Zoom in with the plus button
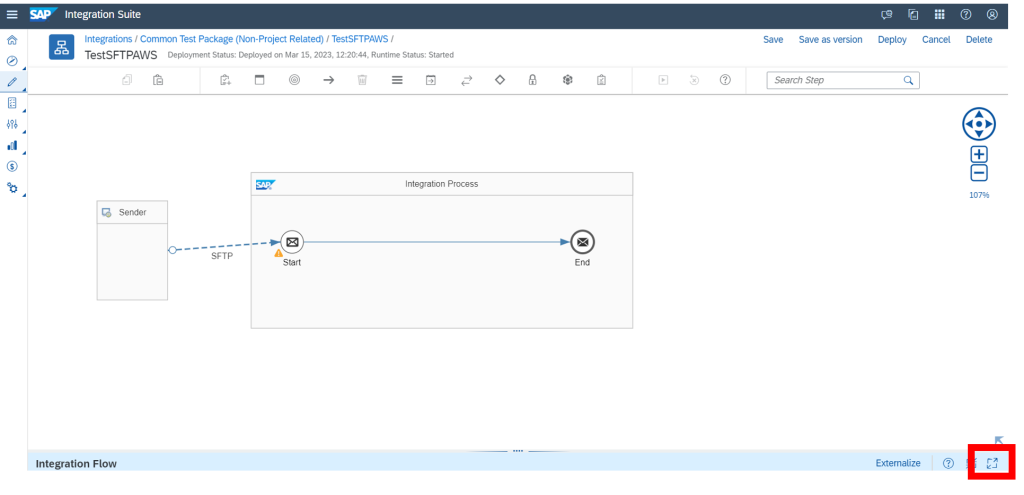 click(979, 155)
